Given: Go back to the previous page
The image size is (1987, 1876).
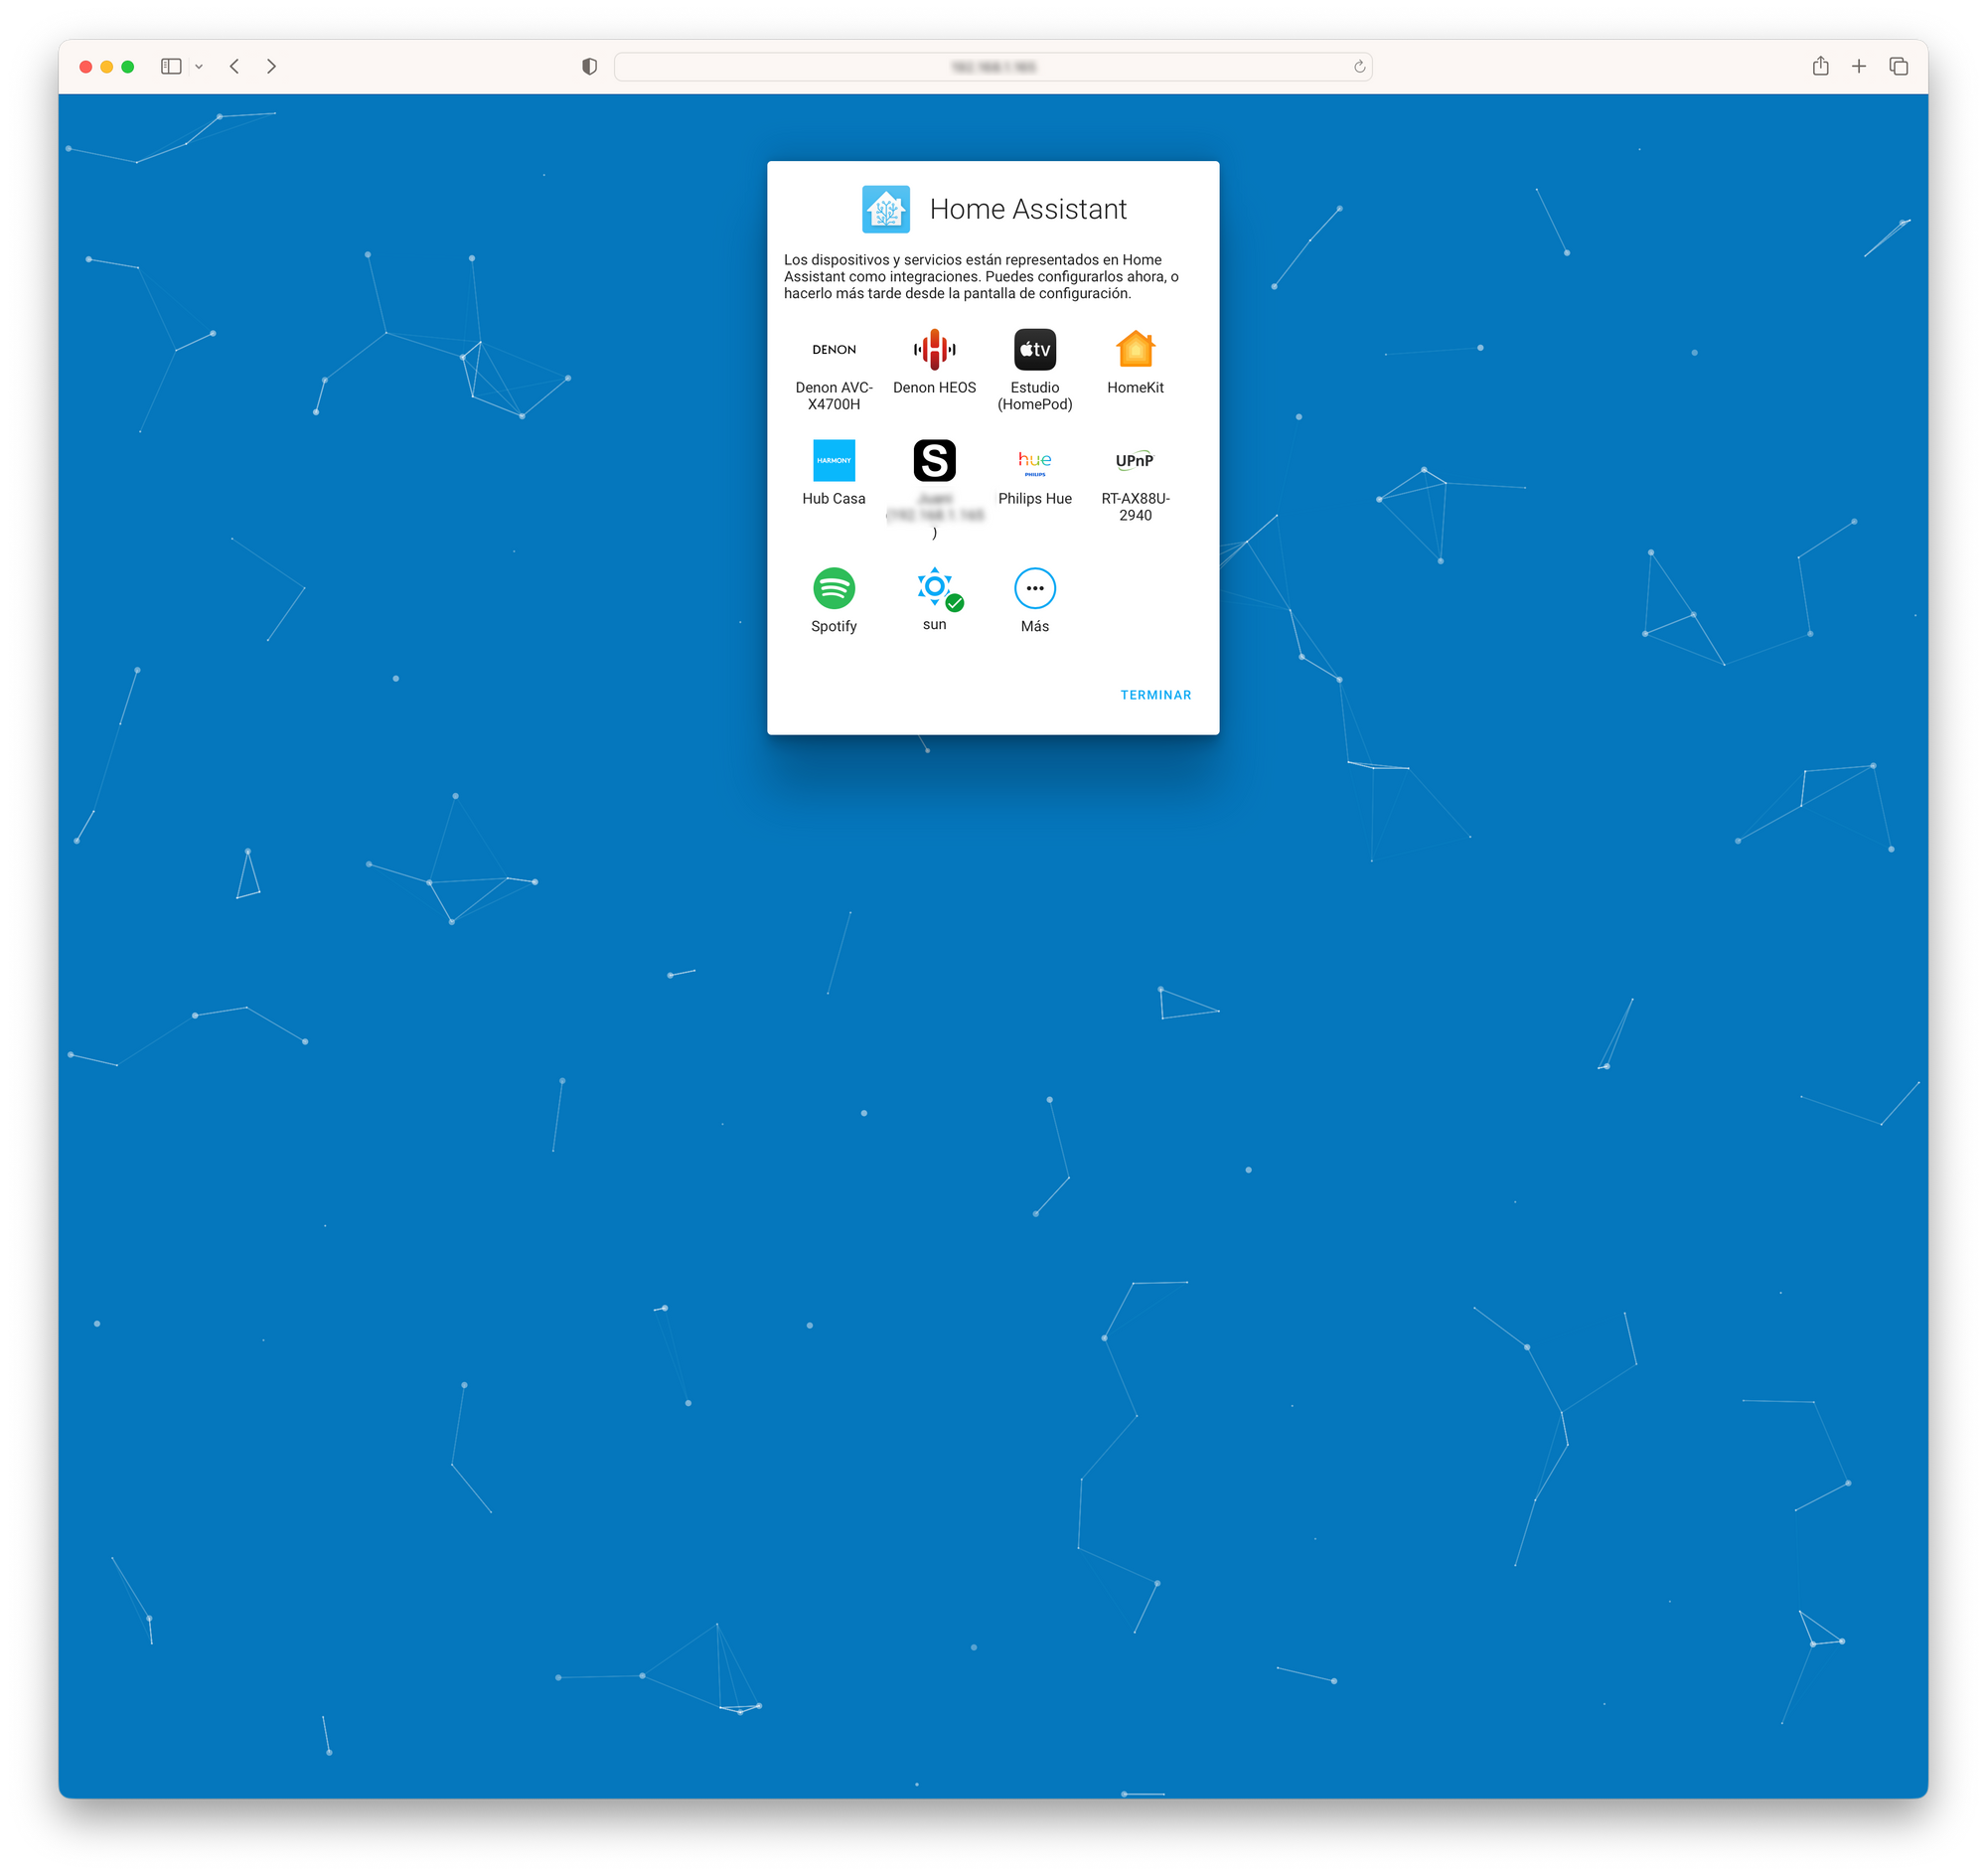Looking at the screenshot, I should pyautogui.click(x=234, y=66).
